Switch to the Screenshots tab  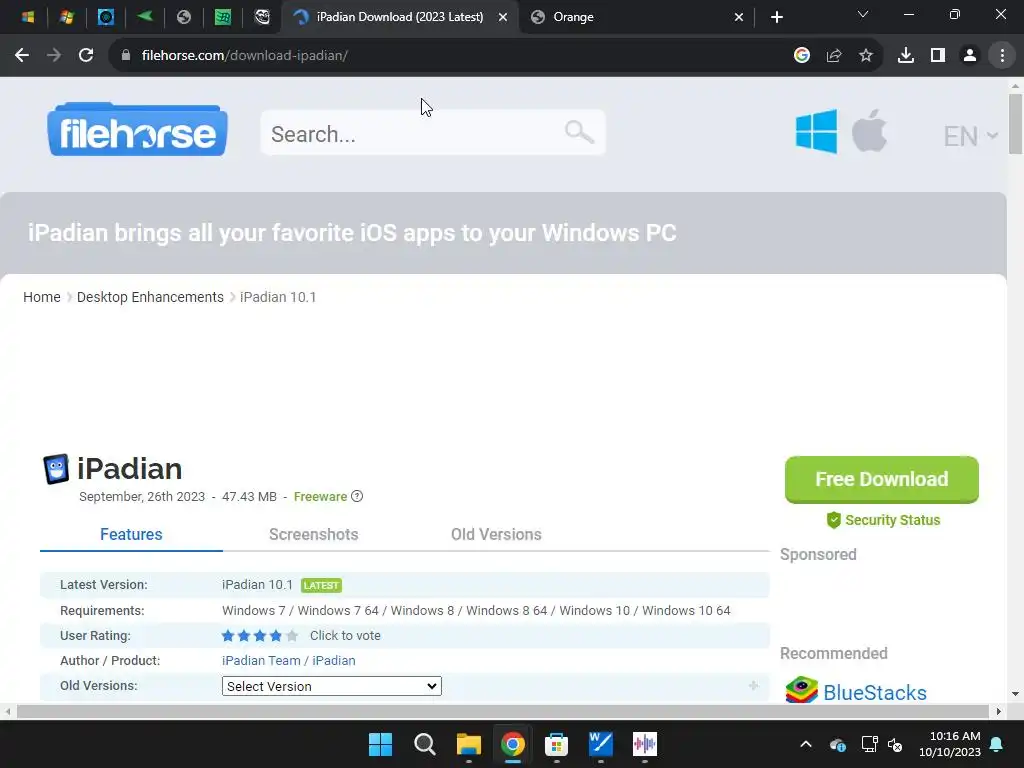point(313,534)
